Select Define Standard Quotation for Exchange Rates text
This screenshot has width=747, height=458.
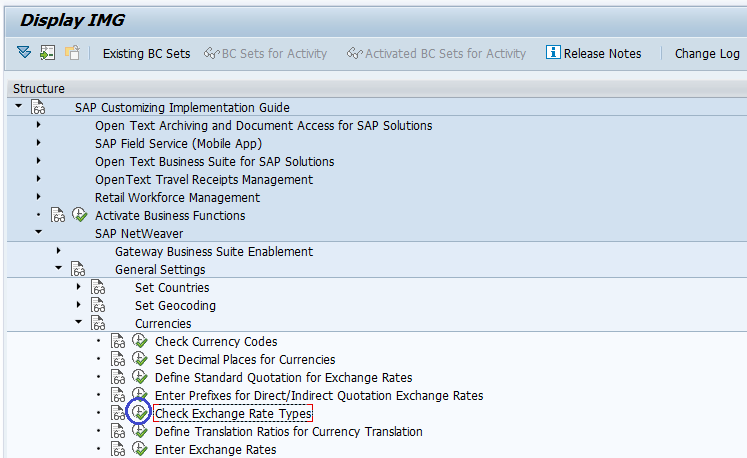(283, 377)
